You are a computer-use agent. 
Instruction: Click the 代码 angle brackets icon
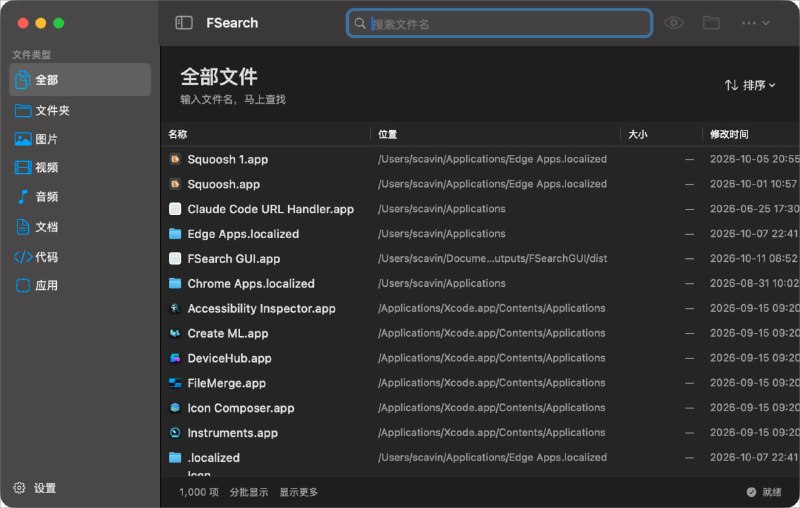[x=23, y=257]
